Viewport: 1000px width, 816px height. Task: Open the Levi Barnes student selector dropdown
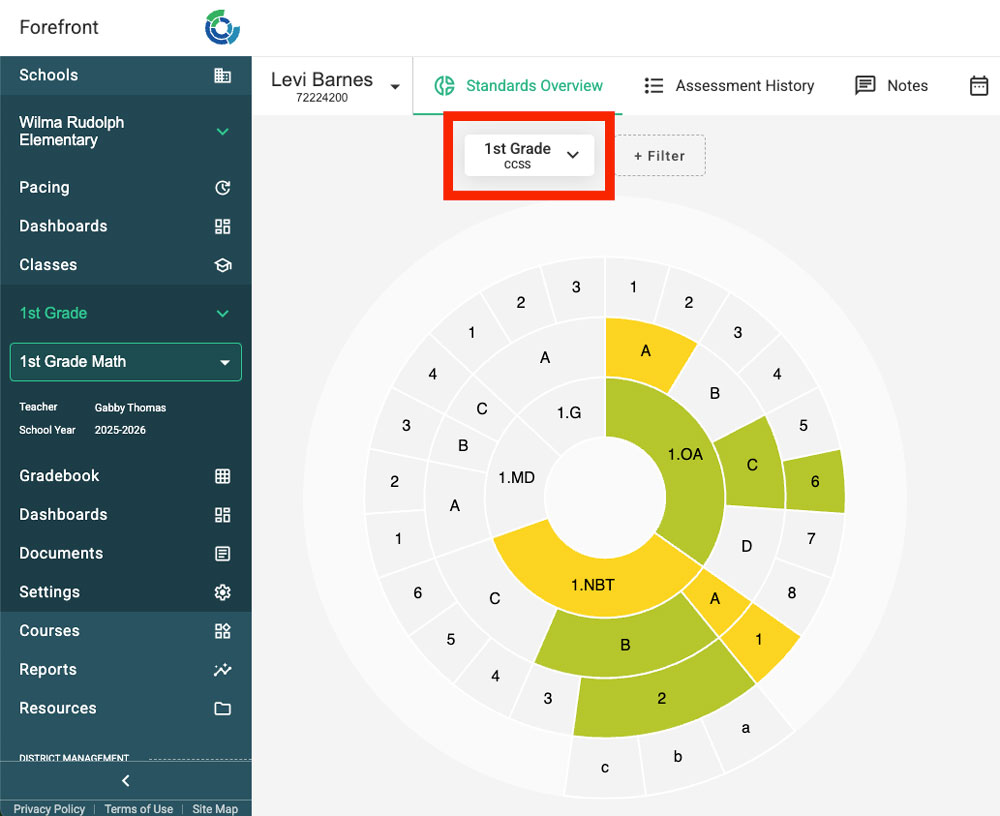(x=394, y=87)
